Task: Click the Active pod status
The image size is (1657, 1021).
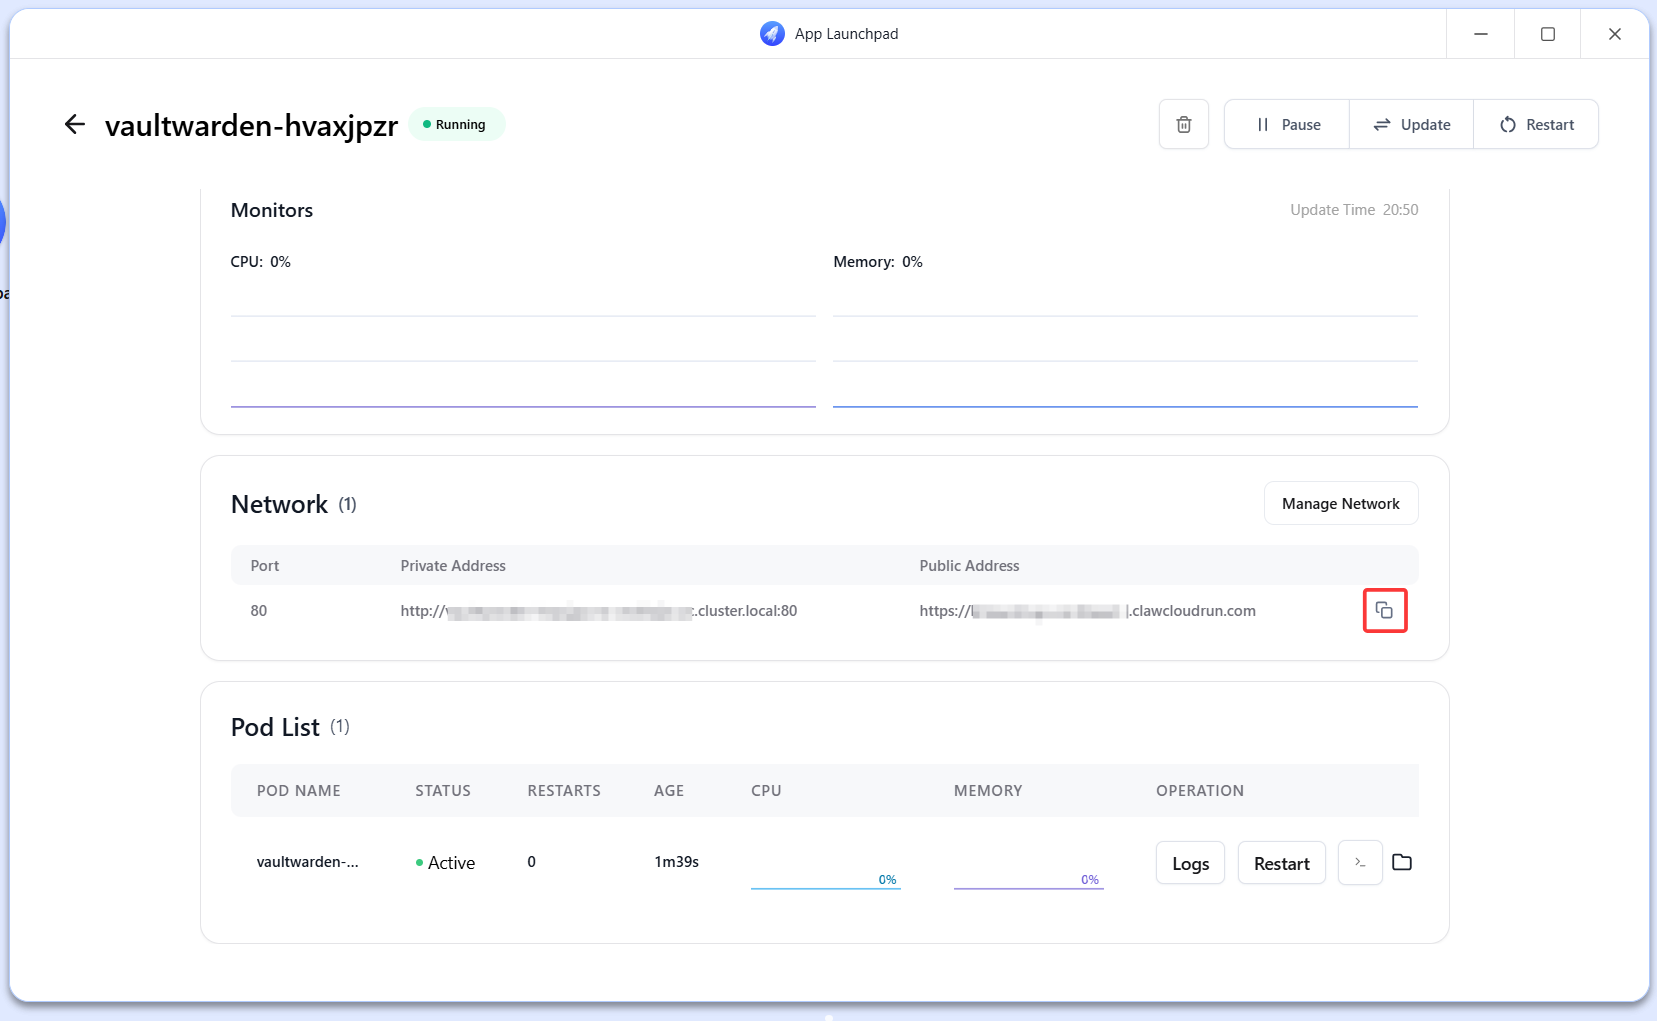Action: 445,862
